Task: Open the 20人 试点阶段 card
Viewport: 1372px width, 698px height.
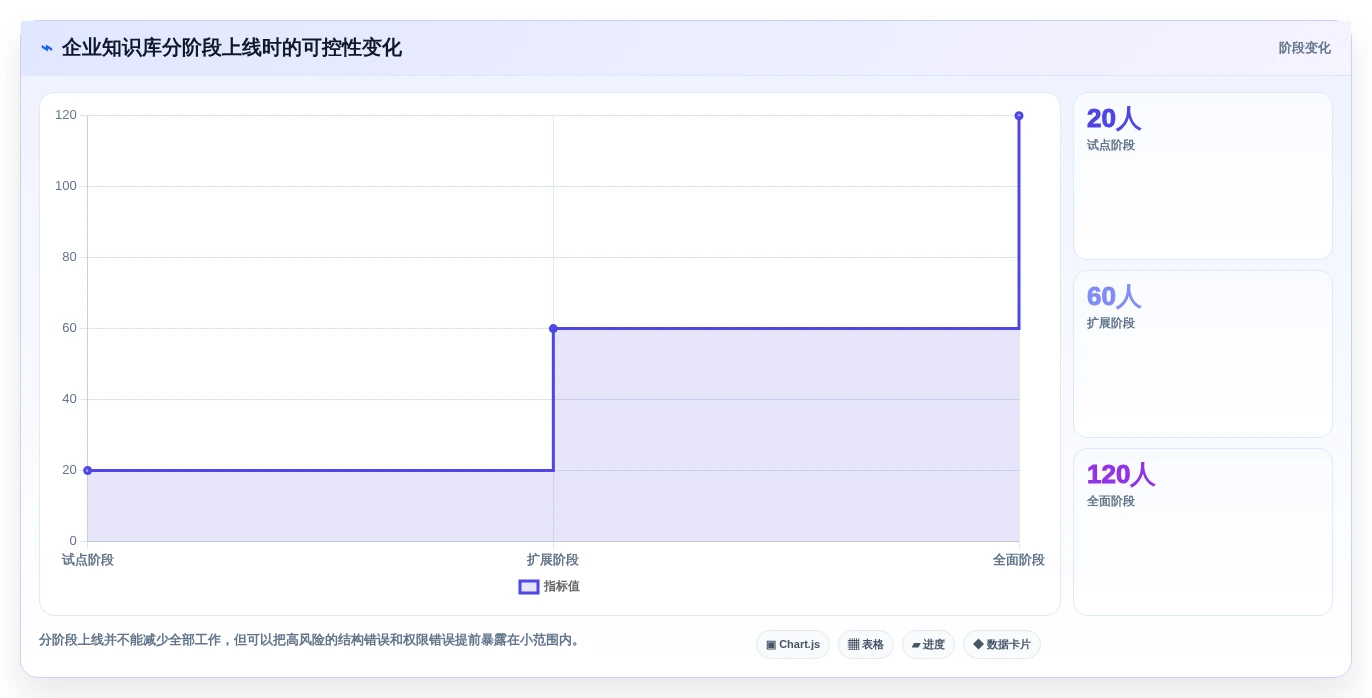Action: (1203, 176)
